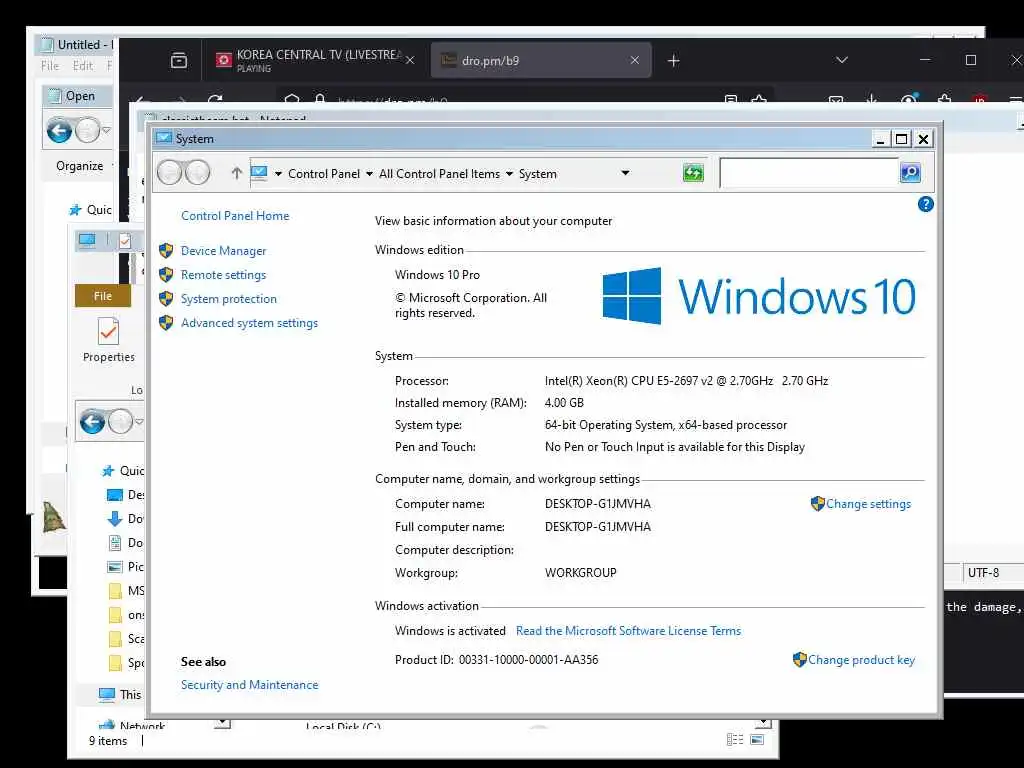This screenshot has width=1024, height=768.
Task: Expand dropdown arrow after All Control Panel Items
Action: [509, 174]
